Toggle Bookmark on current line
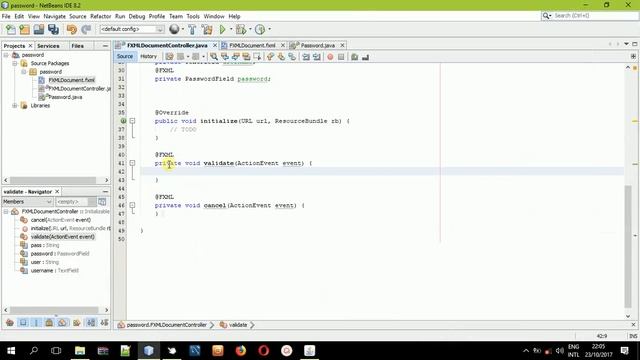Viewport: 640px width, 360px height. (292, 57)
